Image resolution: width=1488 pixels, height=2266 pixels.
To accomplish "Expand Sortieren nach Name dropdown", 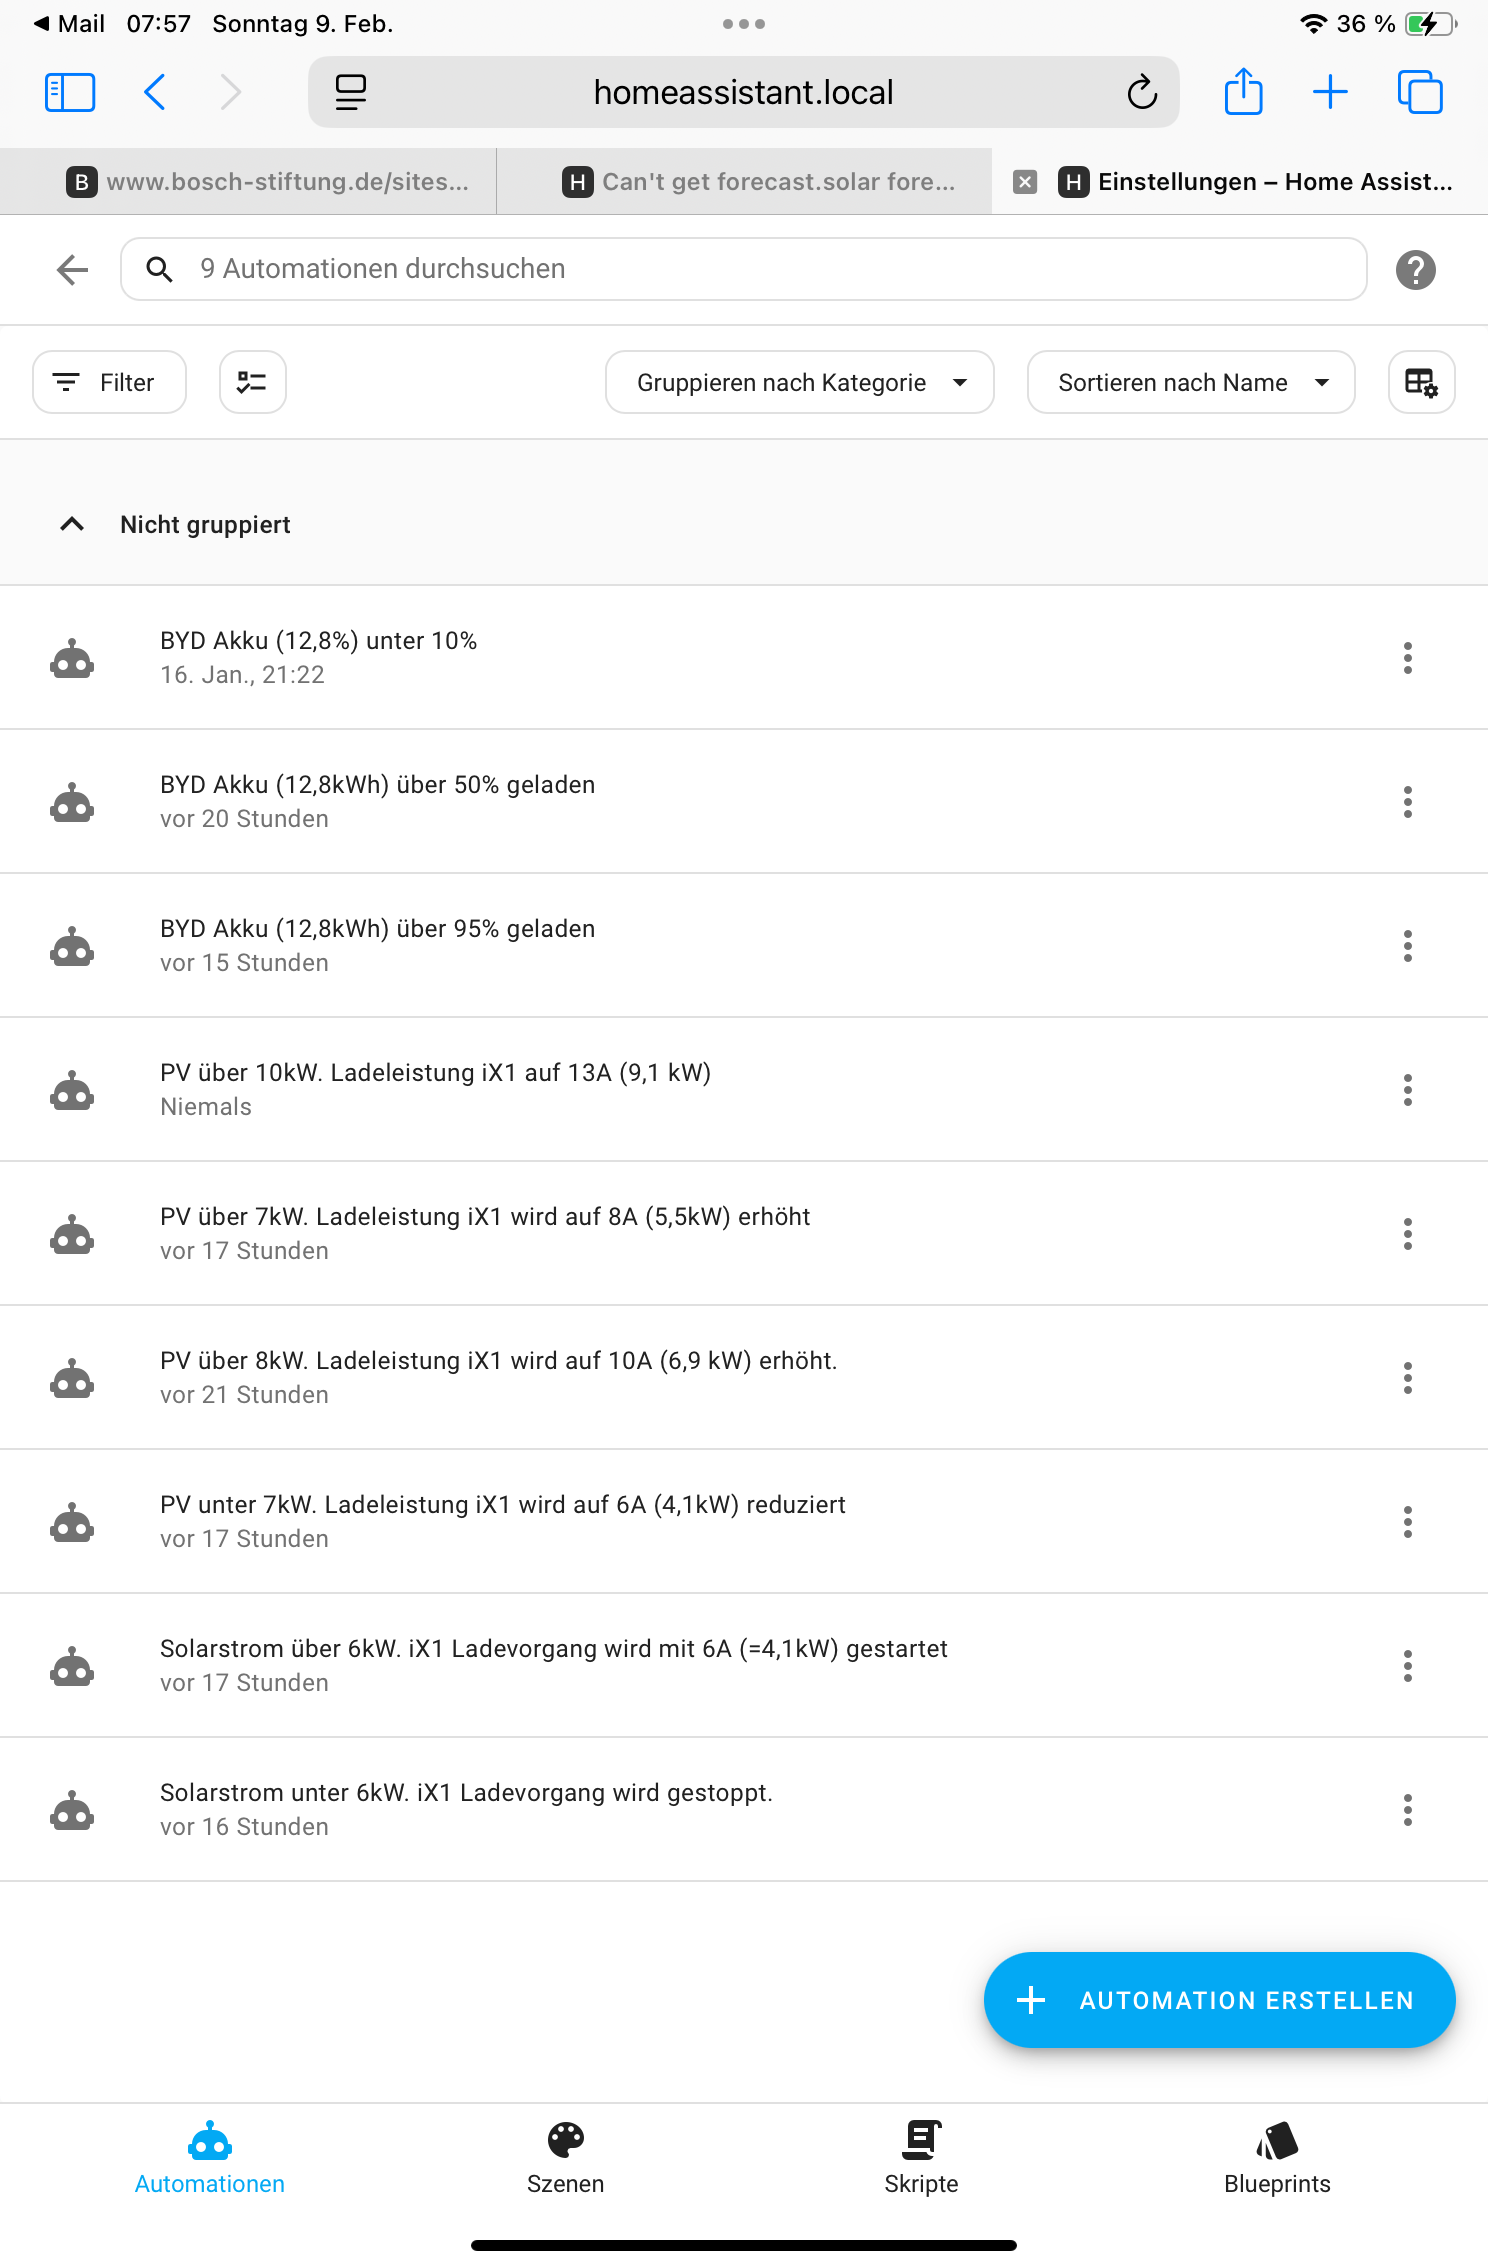I will (1191, 382).
